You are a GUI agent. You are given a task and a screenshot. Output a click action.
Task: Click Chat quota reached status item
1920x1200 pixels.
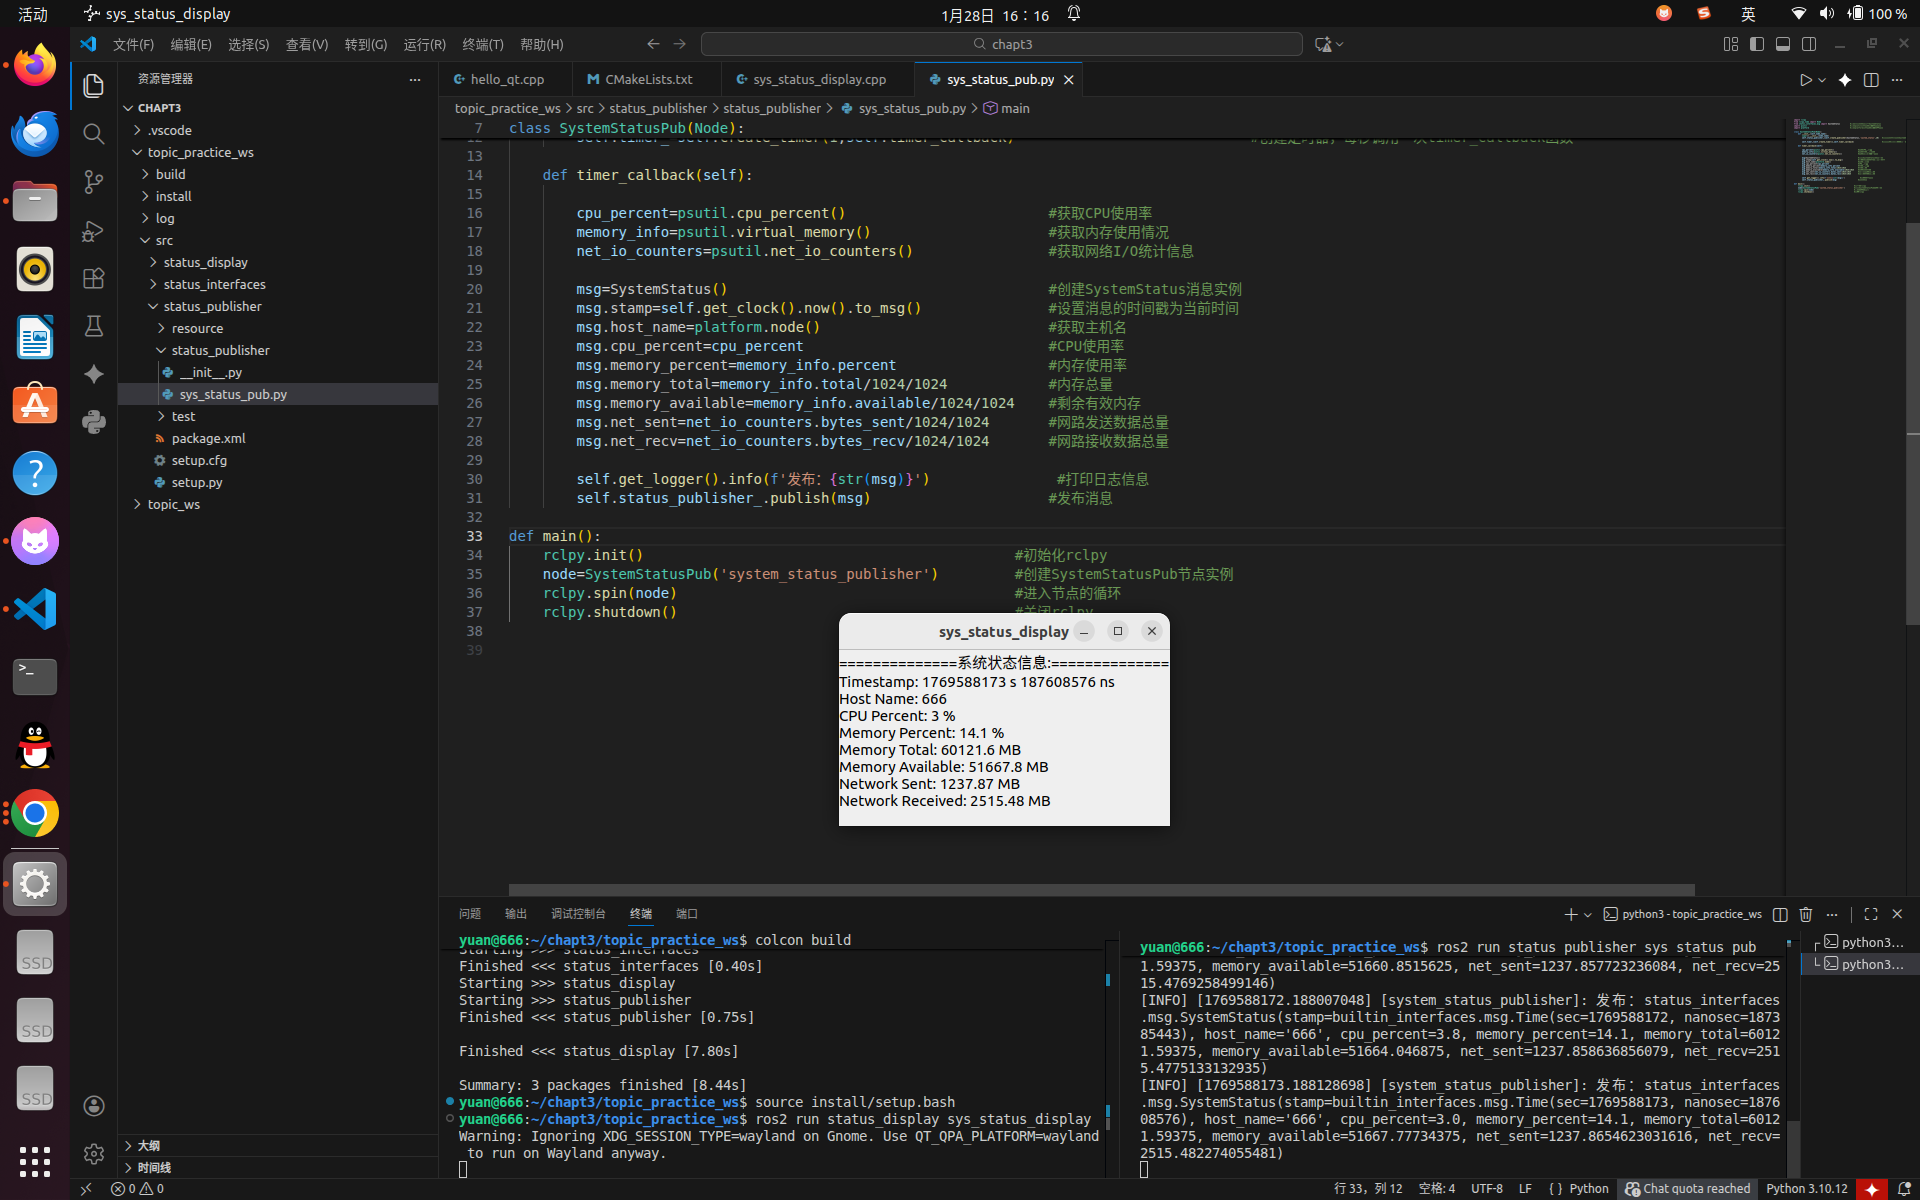[x=1687, y=1189]
